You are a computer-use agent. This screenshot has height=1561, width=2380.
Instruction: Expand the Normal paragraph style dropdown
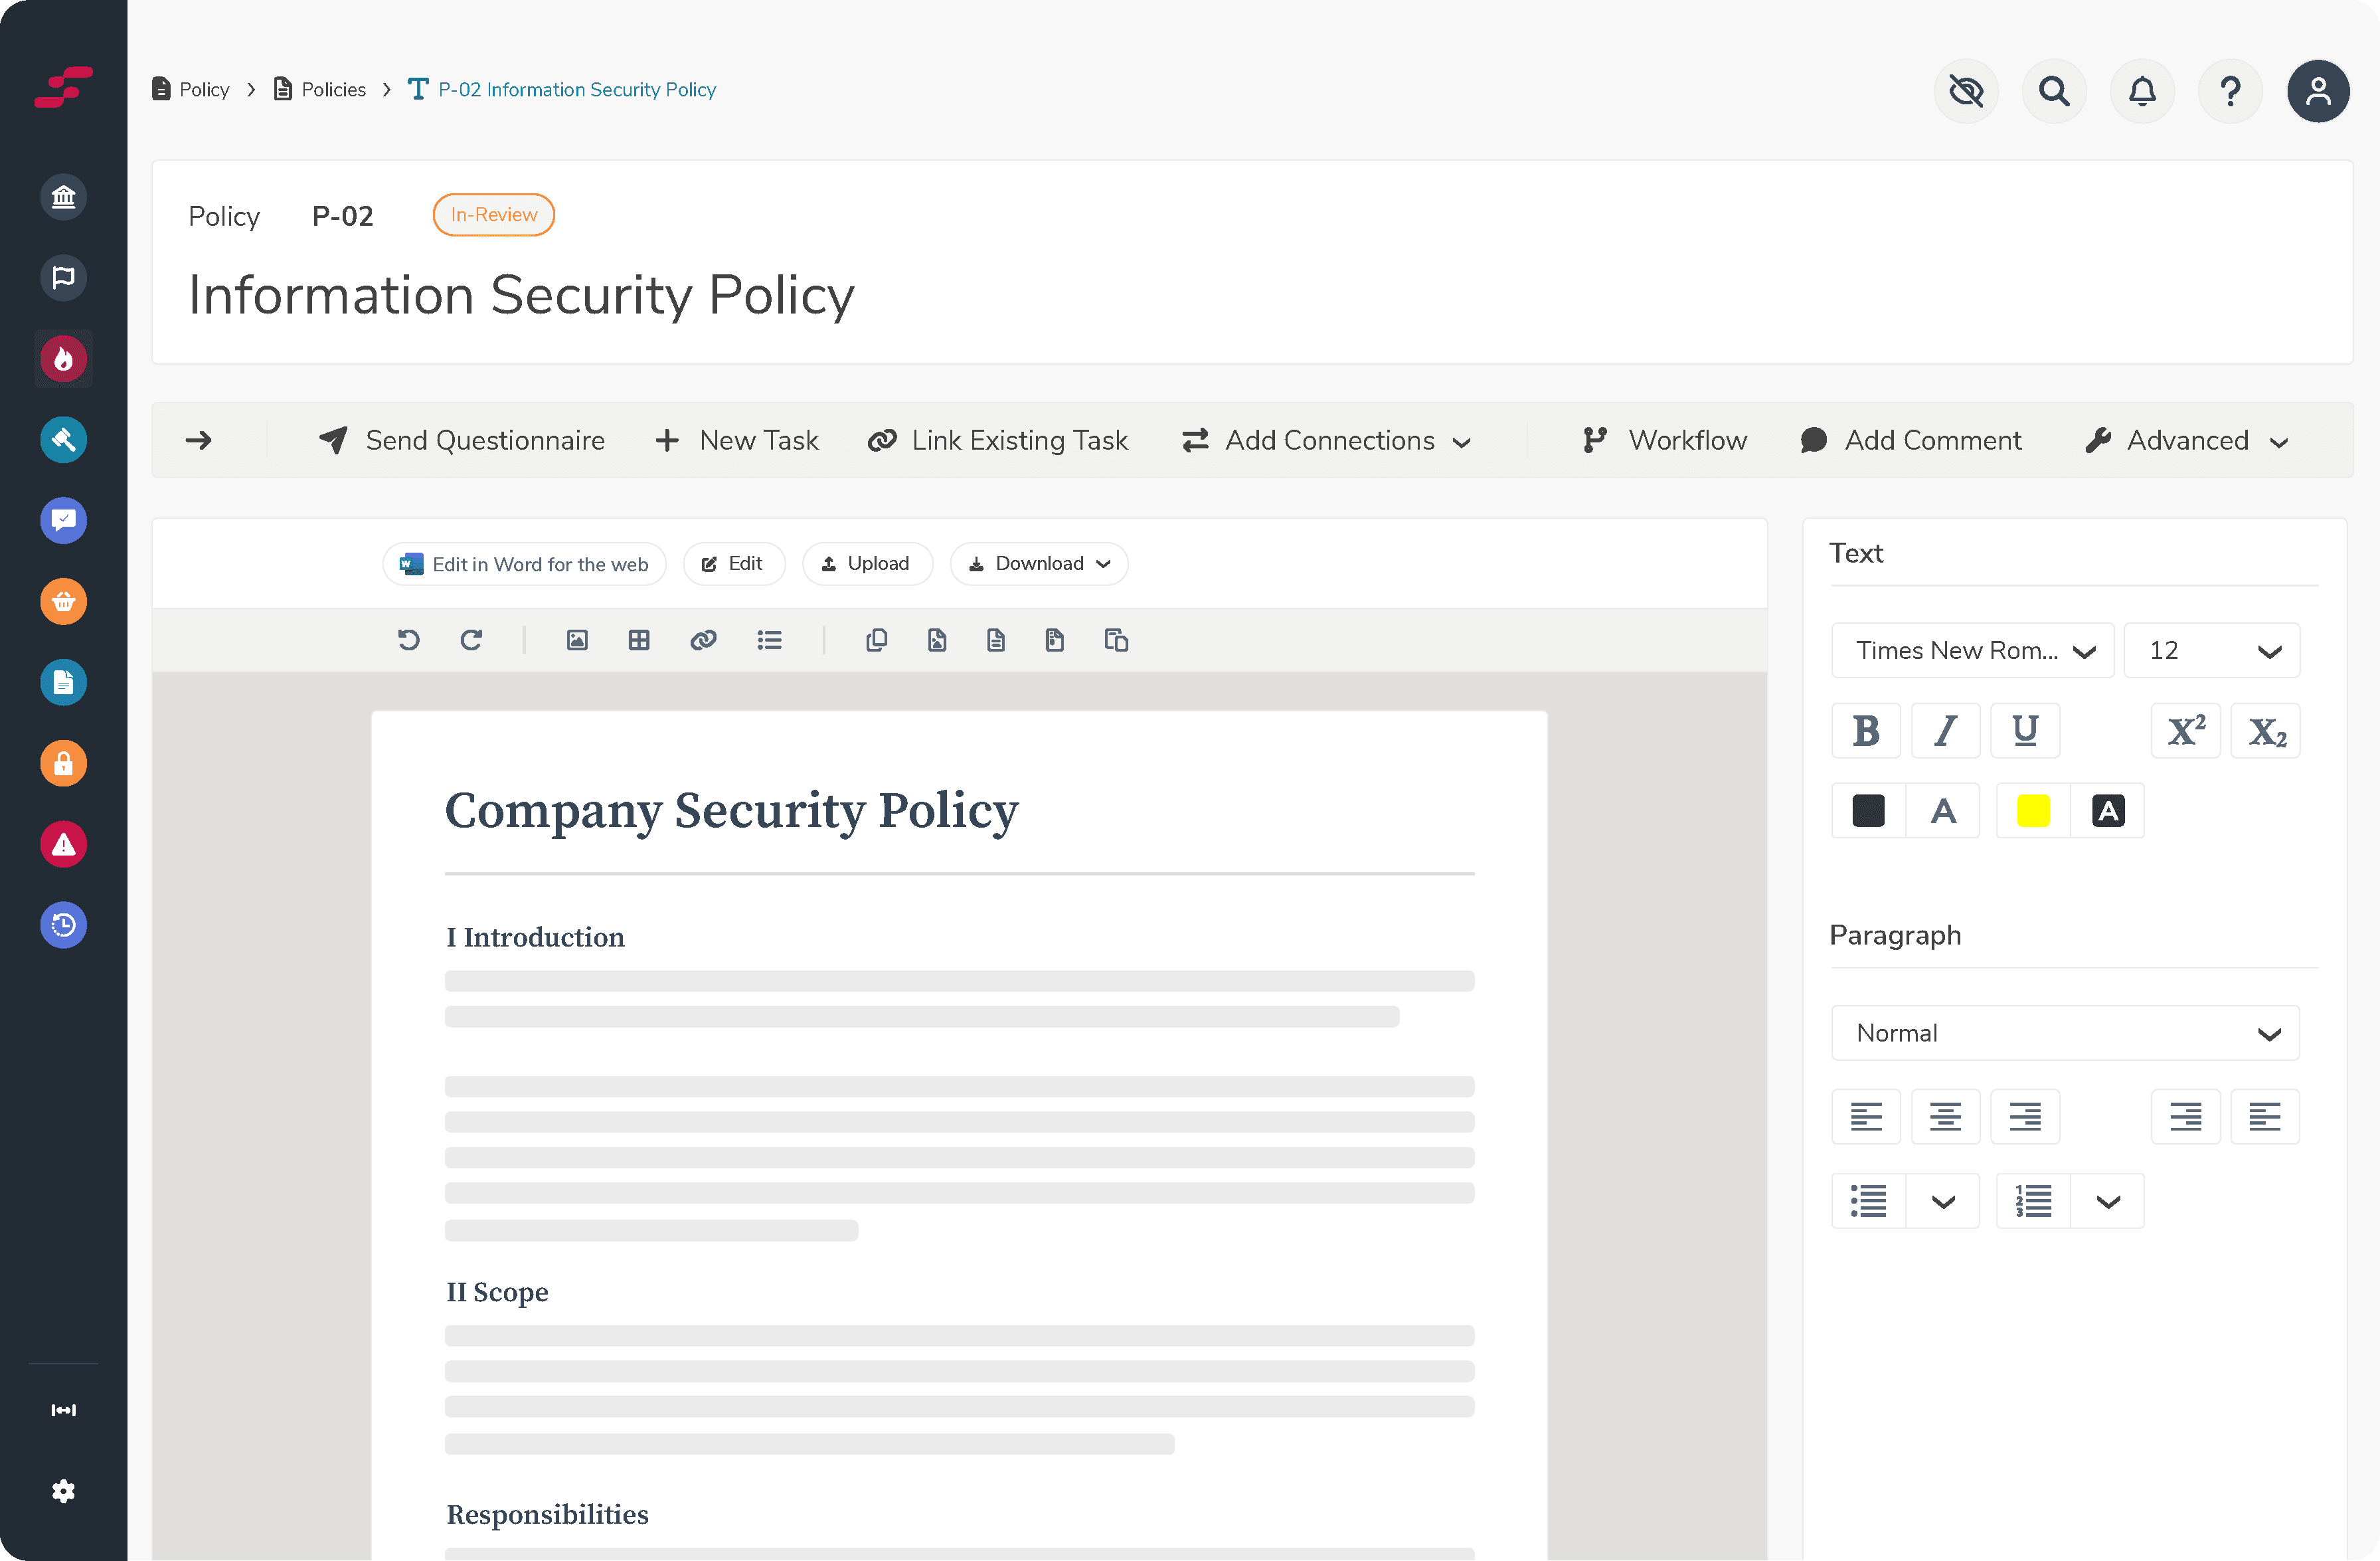pyautogui.click(x=2065, y=1033)
